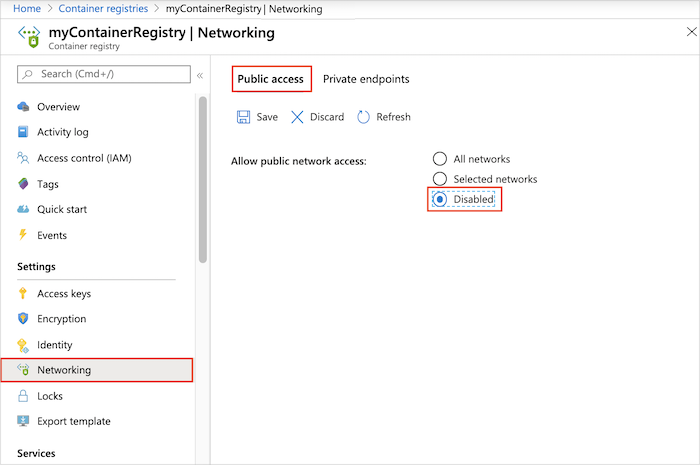Refresh the networking settings
The image size is (700, 465).
383,117
